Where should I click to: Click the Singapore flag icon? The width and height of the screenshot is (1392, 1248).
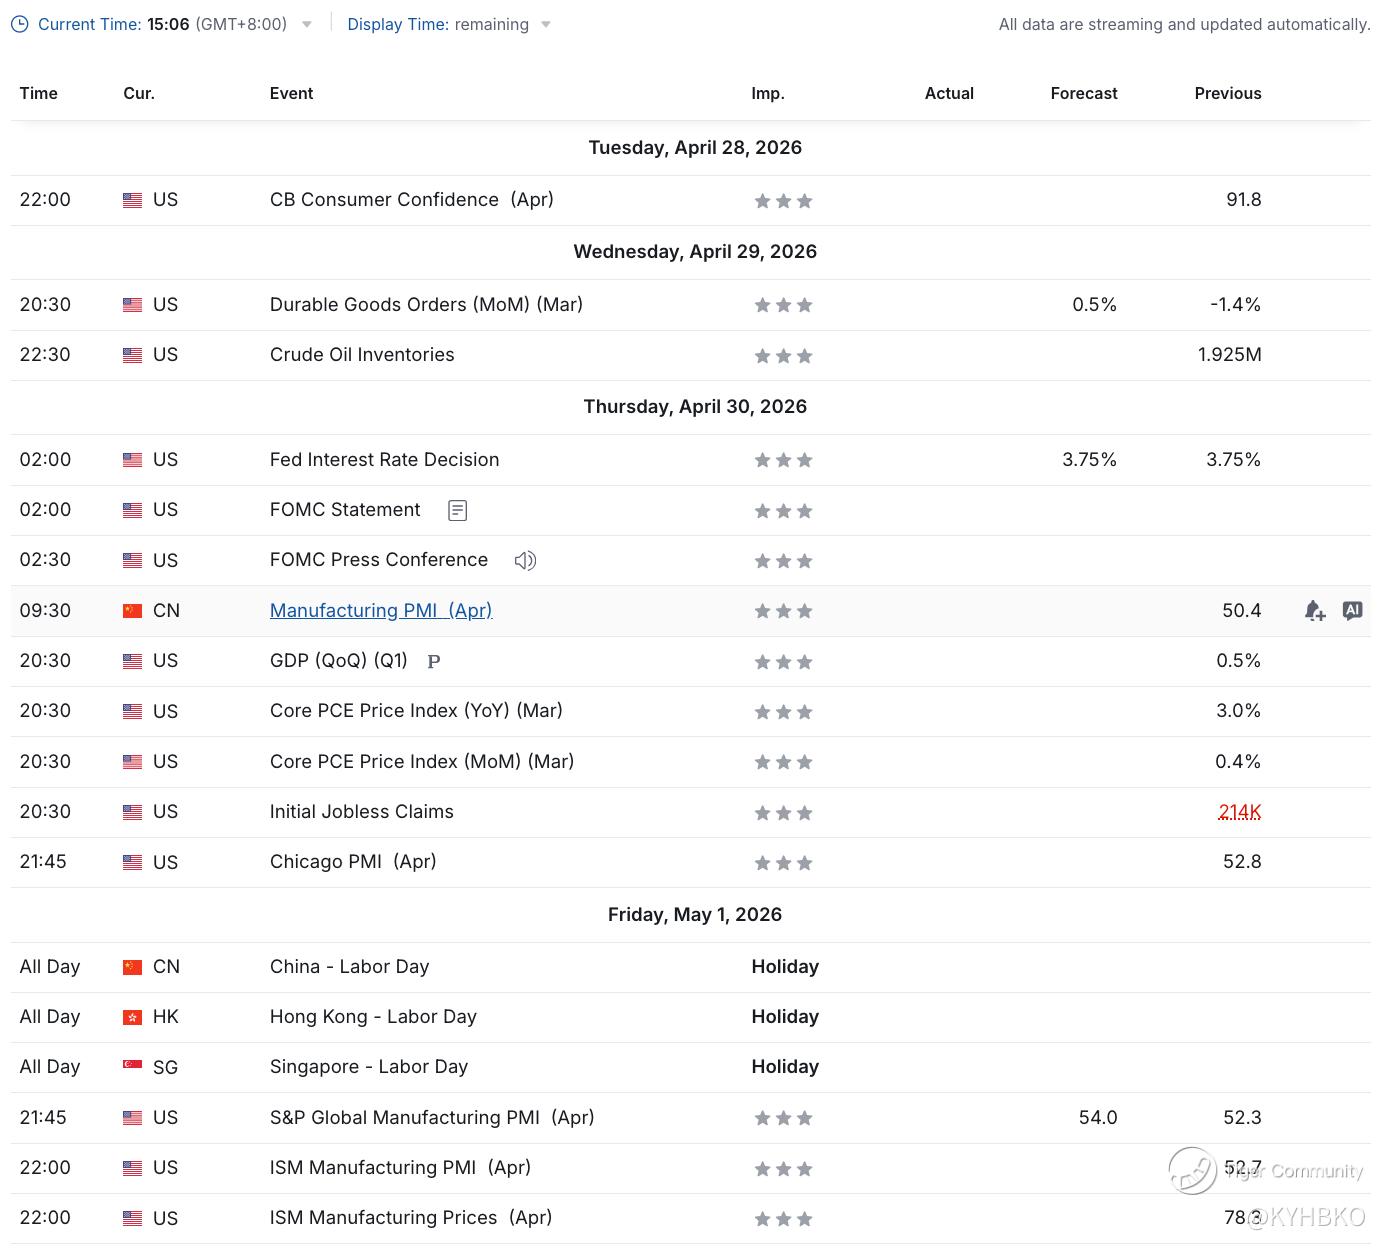(x=132, y=1068)
